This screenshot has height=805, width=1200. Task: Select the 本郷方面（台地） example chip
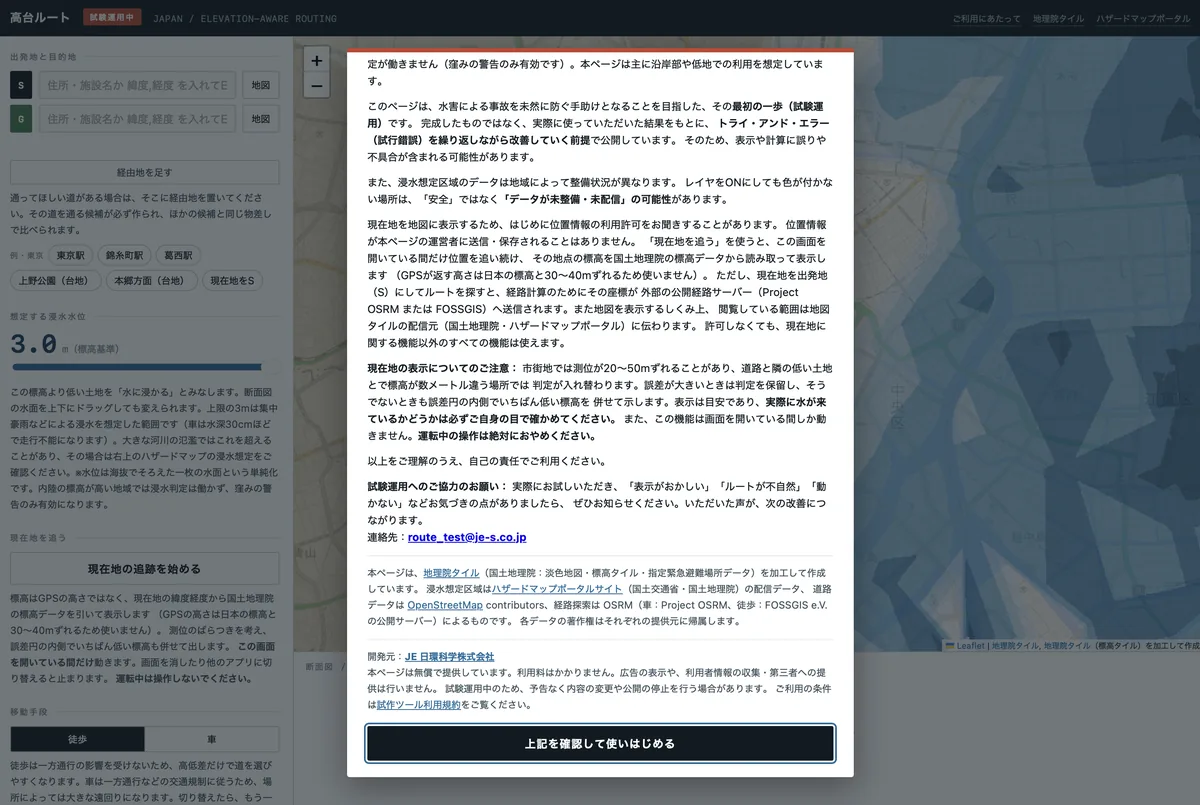pos(151,280)
